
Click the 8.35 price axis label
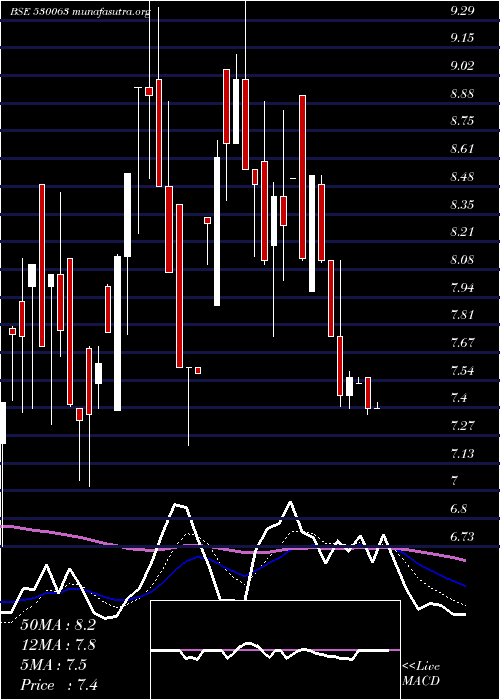pyautogui.click(x=462, y=205)
